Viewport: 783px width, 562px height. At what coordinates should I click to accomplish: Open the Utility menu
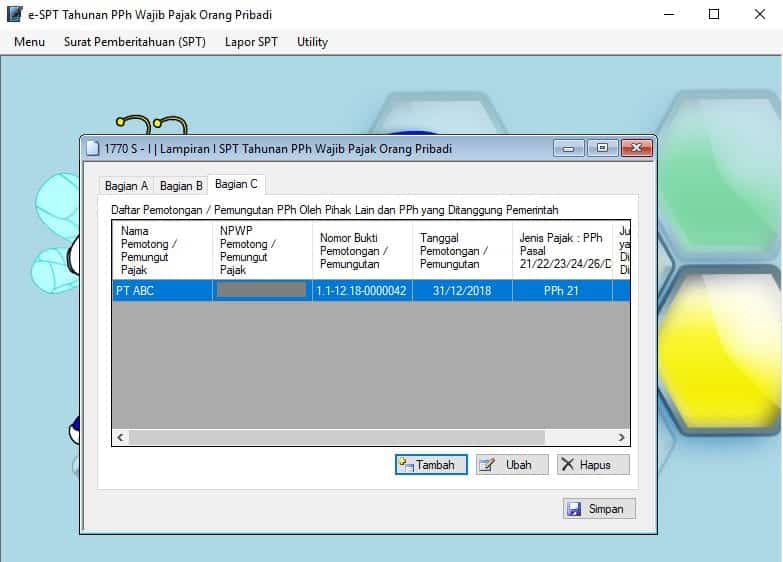[312, 42]
